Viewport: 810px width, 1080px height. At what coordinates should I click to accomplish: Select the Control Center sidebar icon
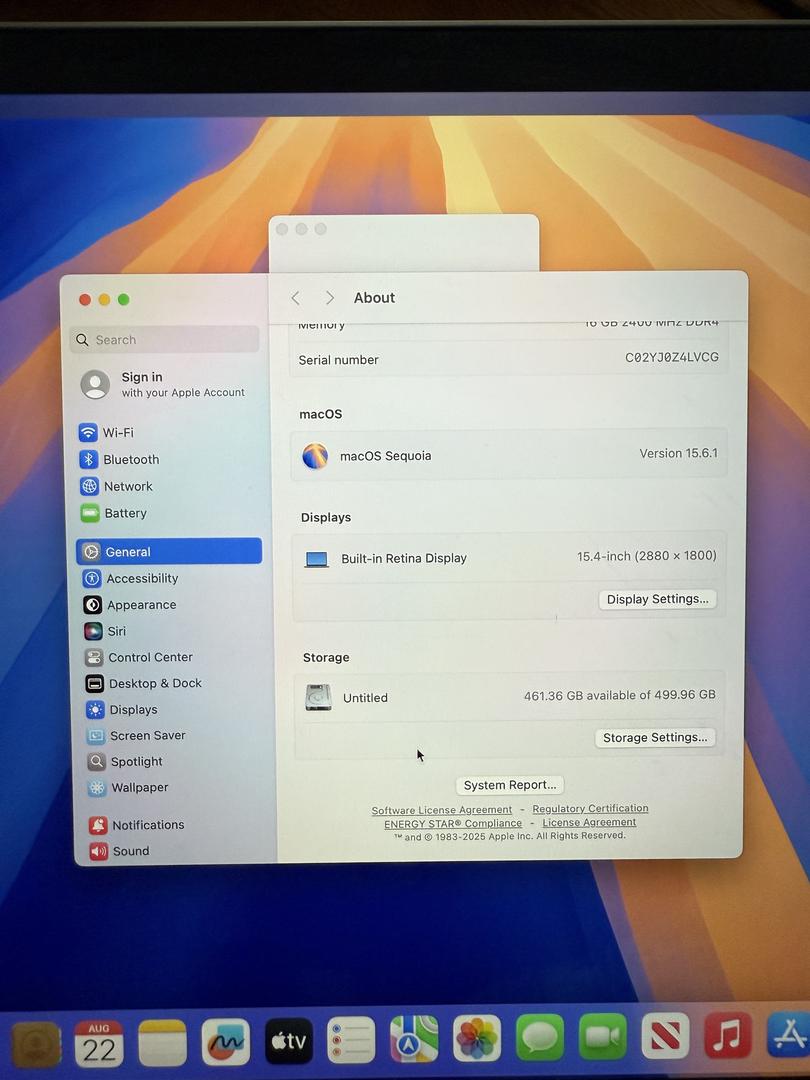(94, 657)
